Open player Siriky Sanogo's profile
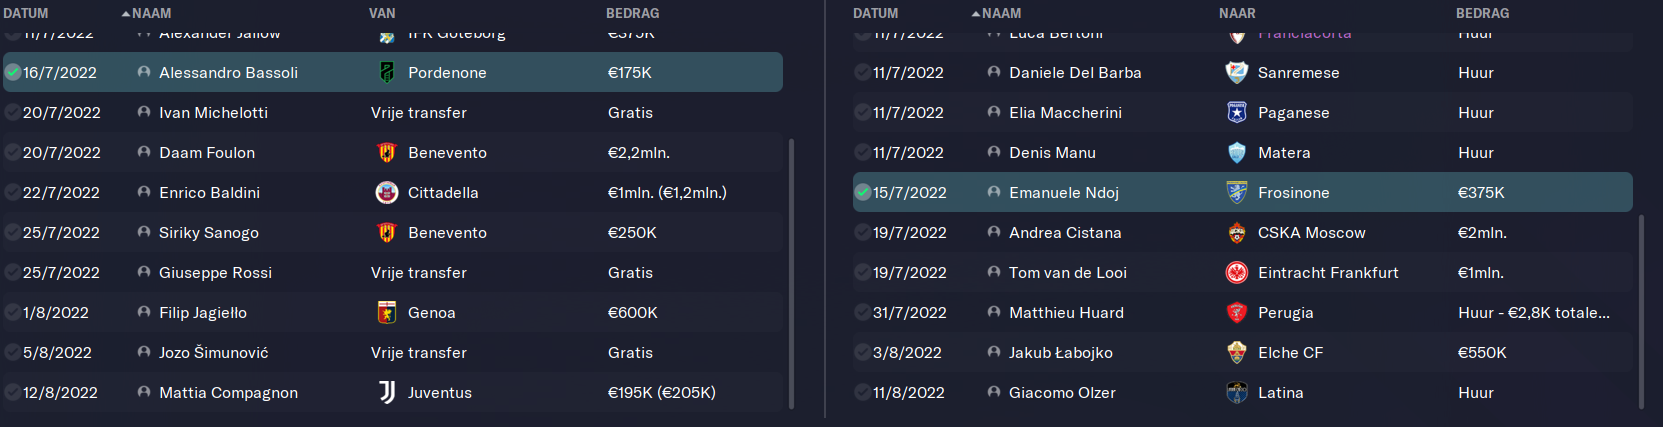This screenshot has width=1663, height=427. click(209, 232)
